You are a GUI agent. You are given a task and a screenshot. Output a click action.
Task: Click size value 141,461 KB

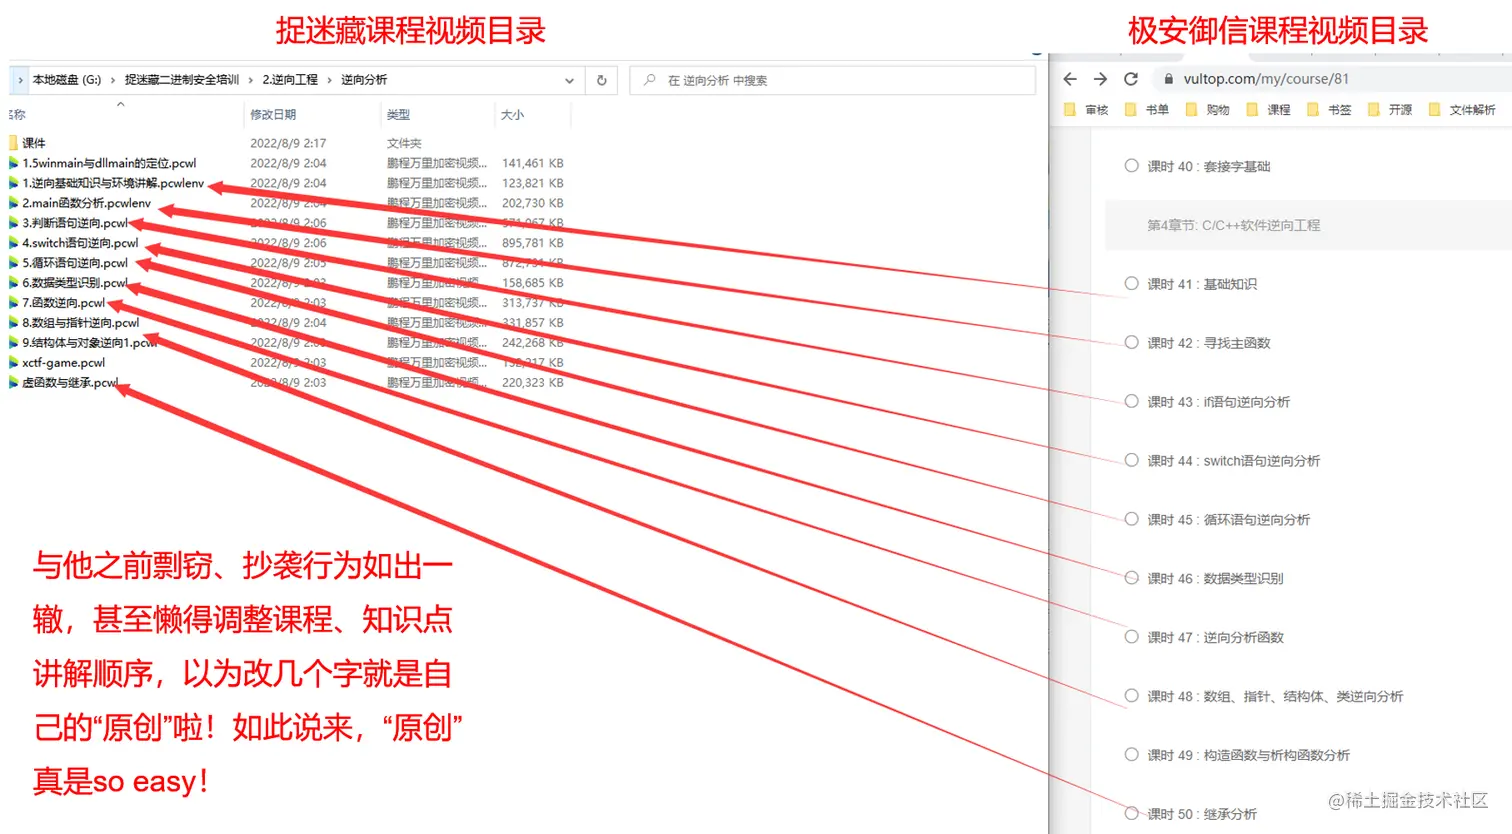(533, 163)
